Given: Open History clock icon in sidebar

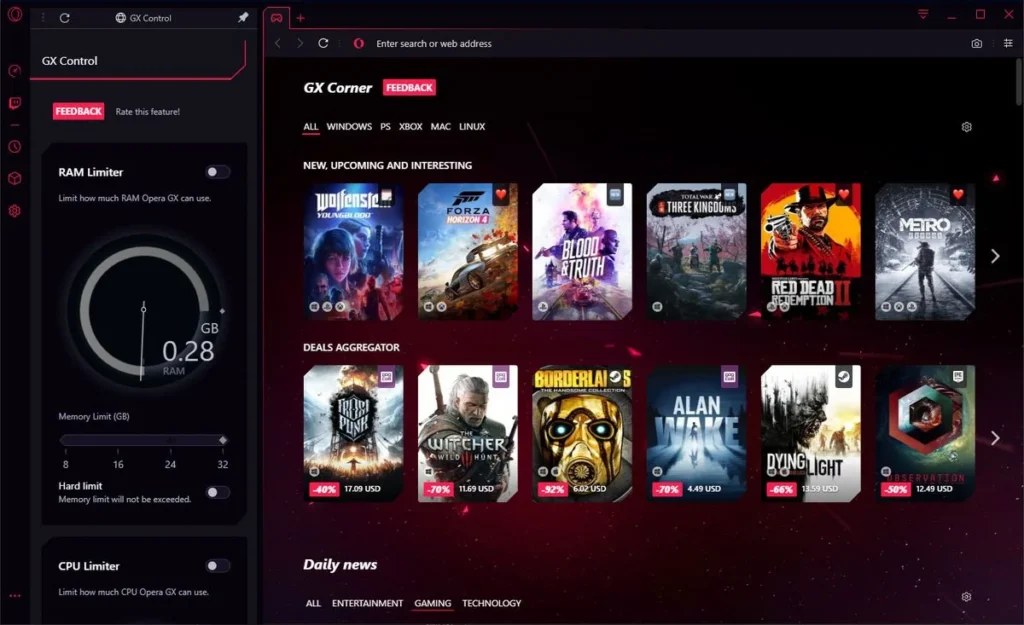Looking at the screenshot, I should pos(14,147).
